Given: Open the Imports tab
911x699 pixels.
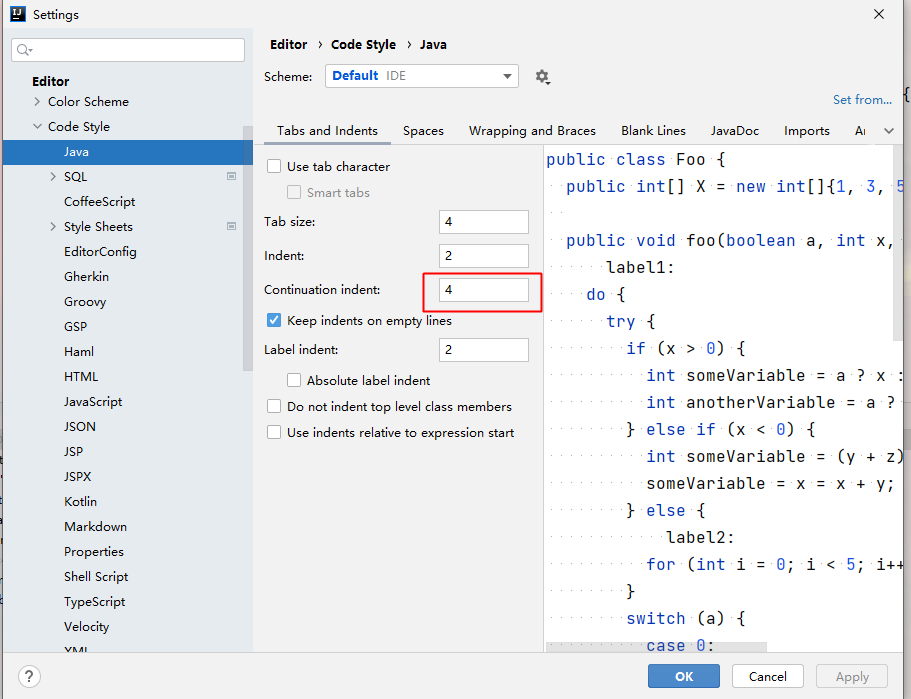Looking at the screenshot, I should [x=806, y=131].
